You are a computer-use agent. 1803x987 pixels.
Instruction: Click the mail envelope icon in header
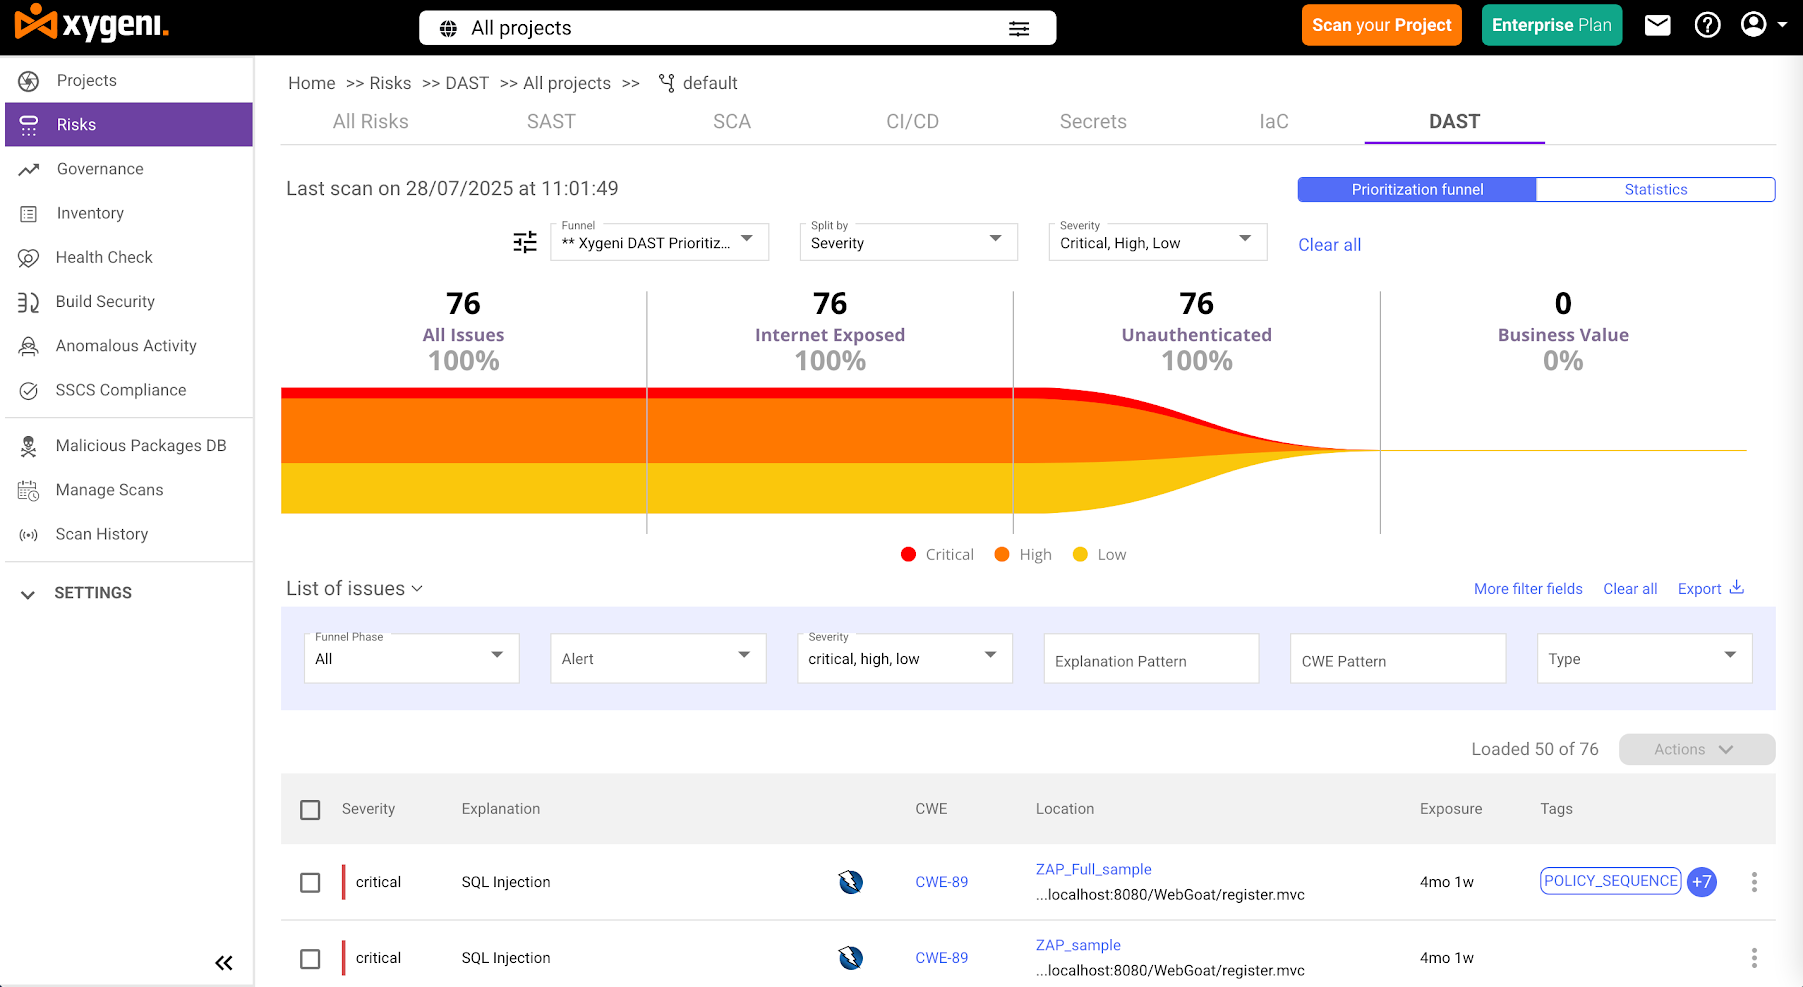[1657, 25]
